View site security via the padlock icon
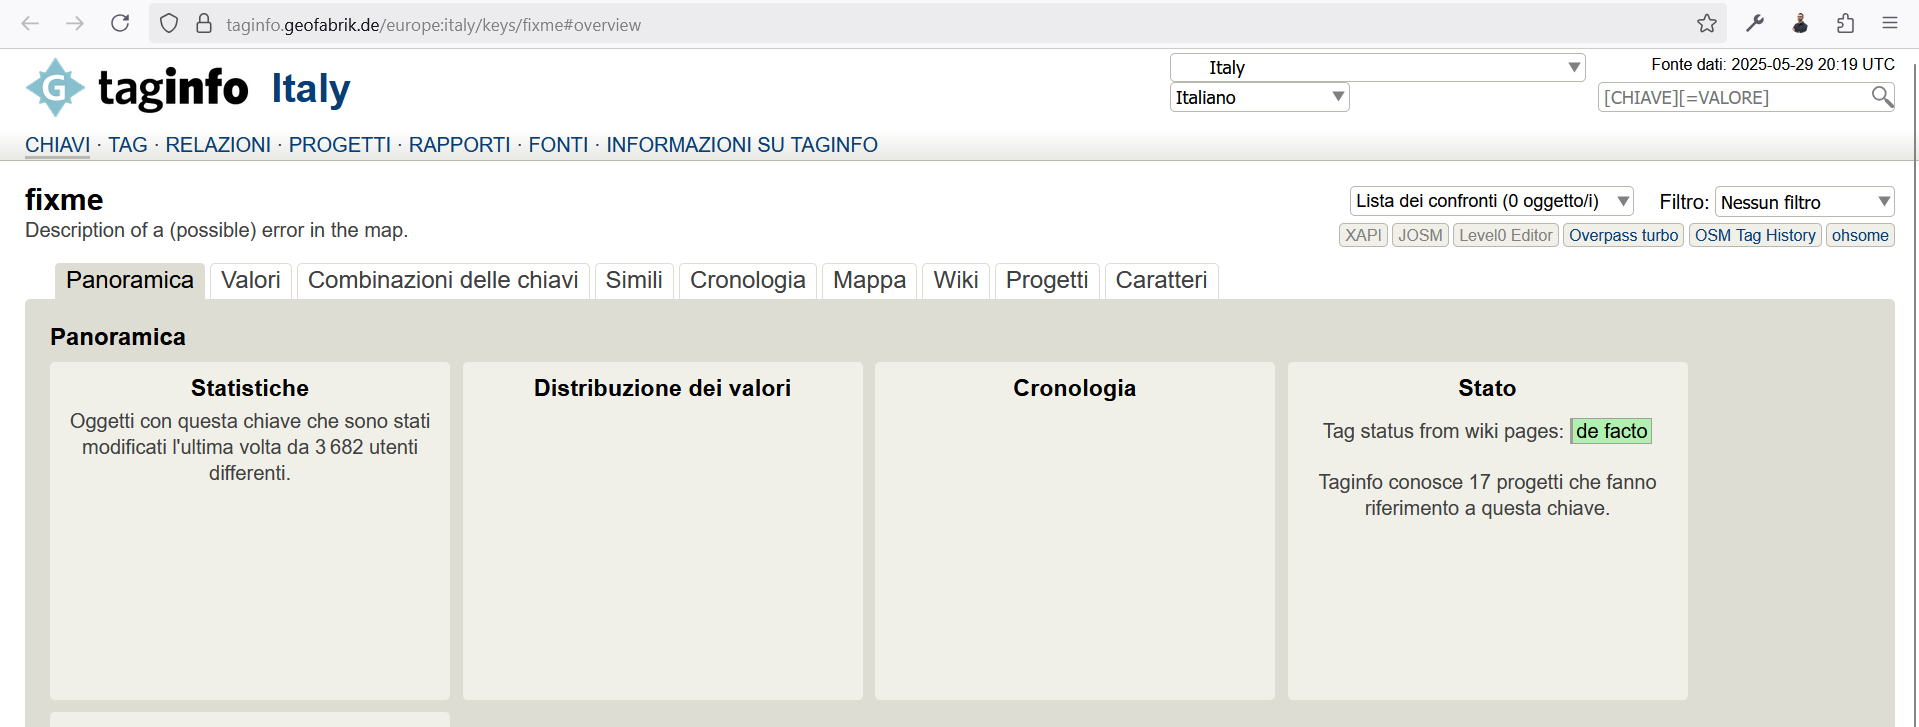This screenshot has width=1919, height=727. pos(204,23)
